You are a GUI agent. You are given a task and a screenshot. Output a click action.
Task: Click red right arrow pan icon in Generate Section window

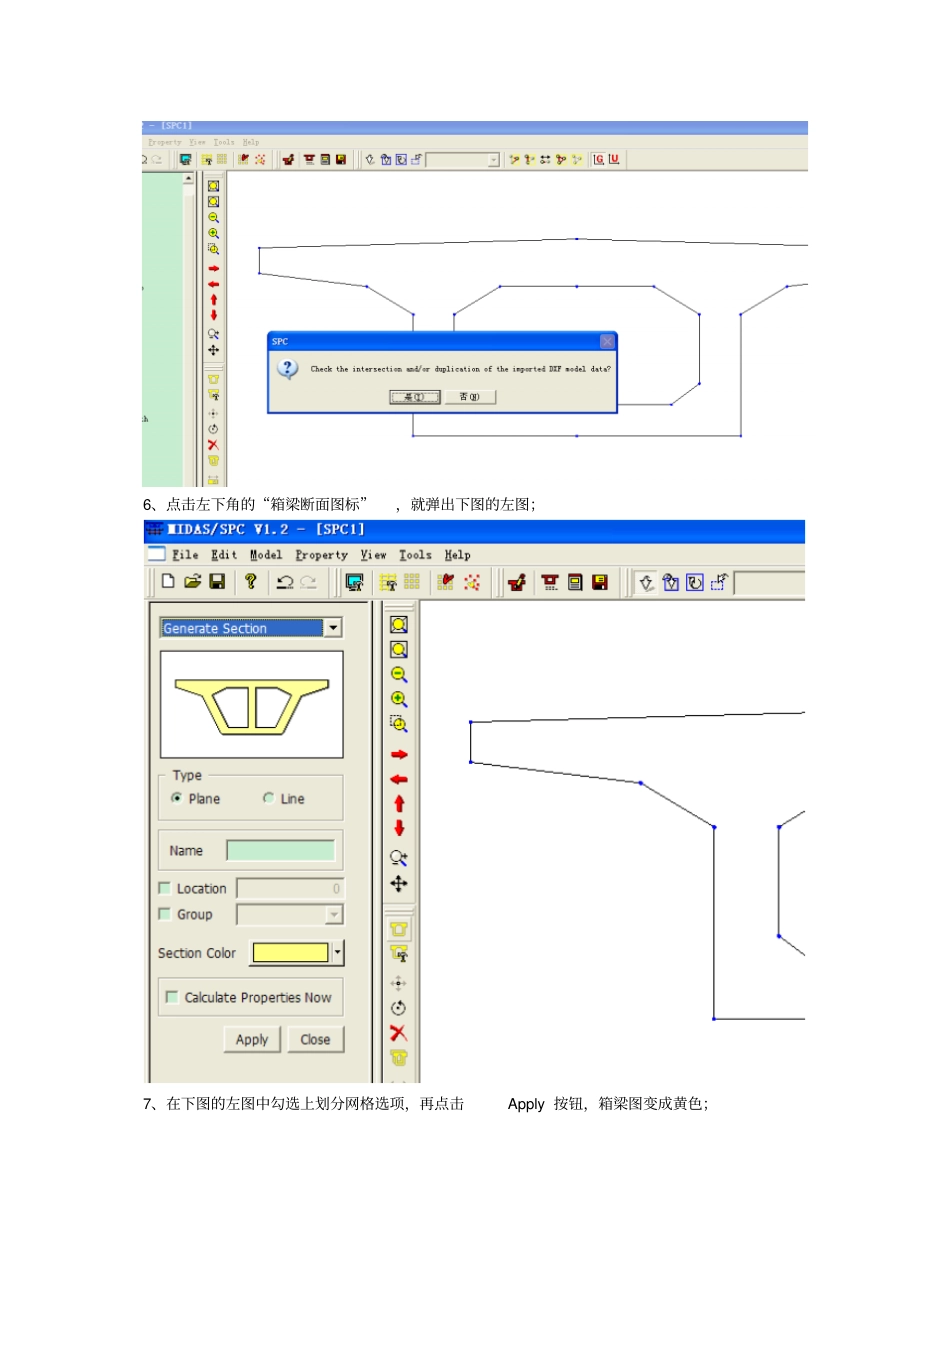click(x=398, y=755)
